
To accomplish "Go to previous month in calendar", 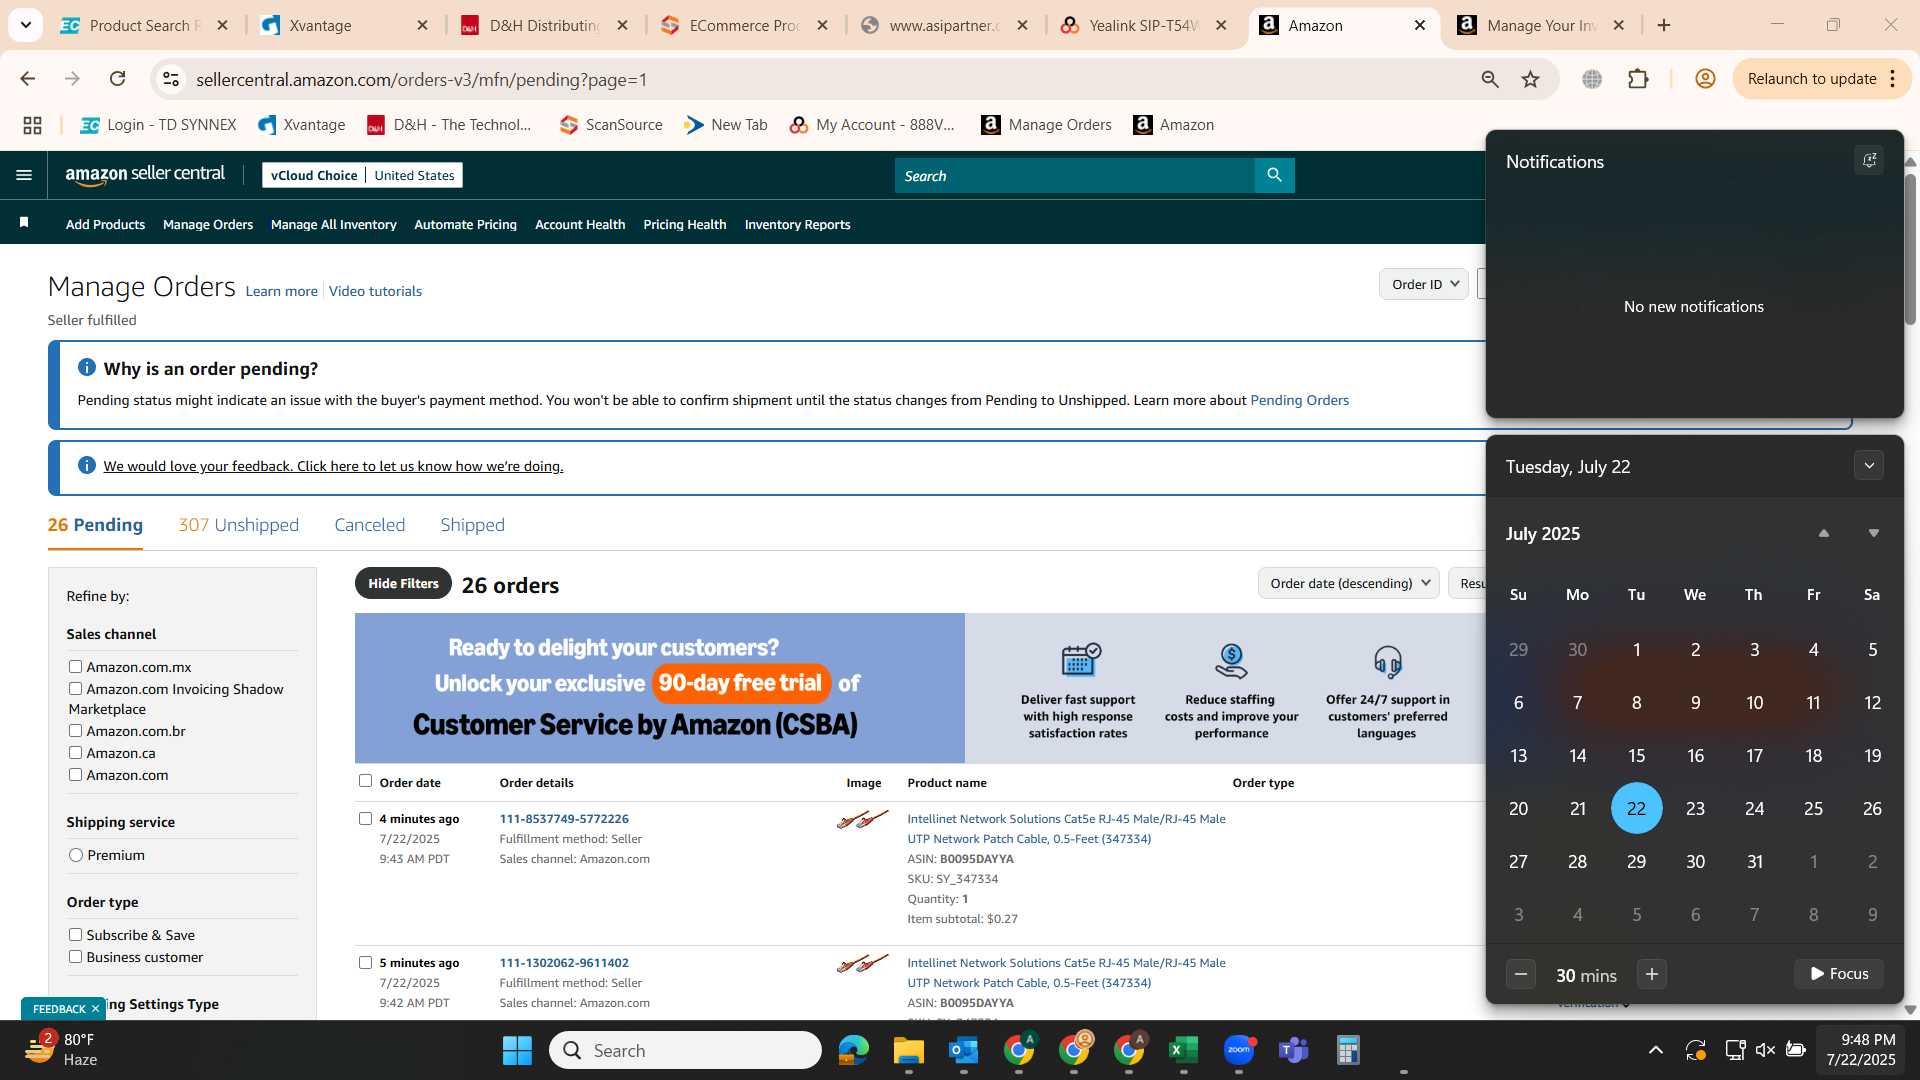I will pos(1824,533).
